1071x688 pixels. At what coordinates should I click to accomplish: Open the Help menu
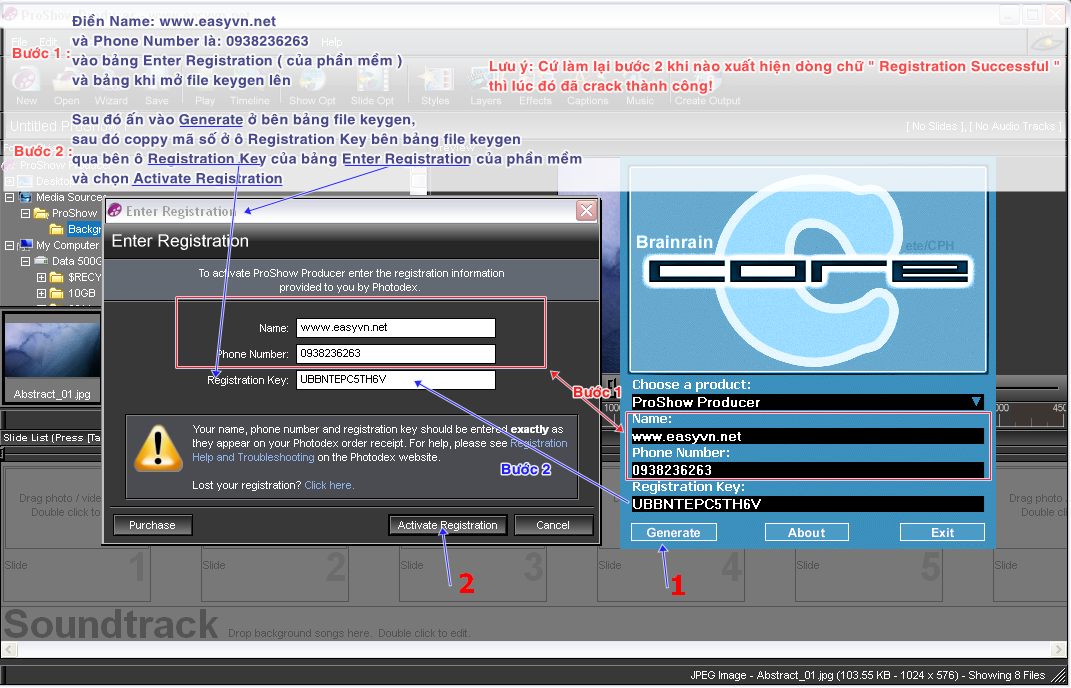[331, 42]
